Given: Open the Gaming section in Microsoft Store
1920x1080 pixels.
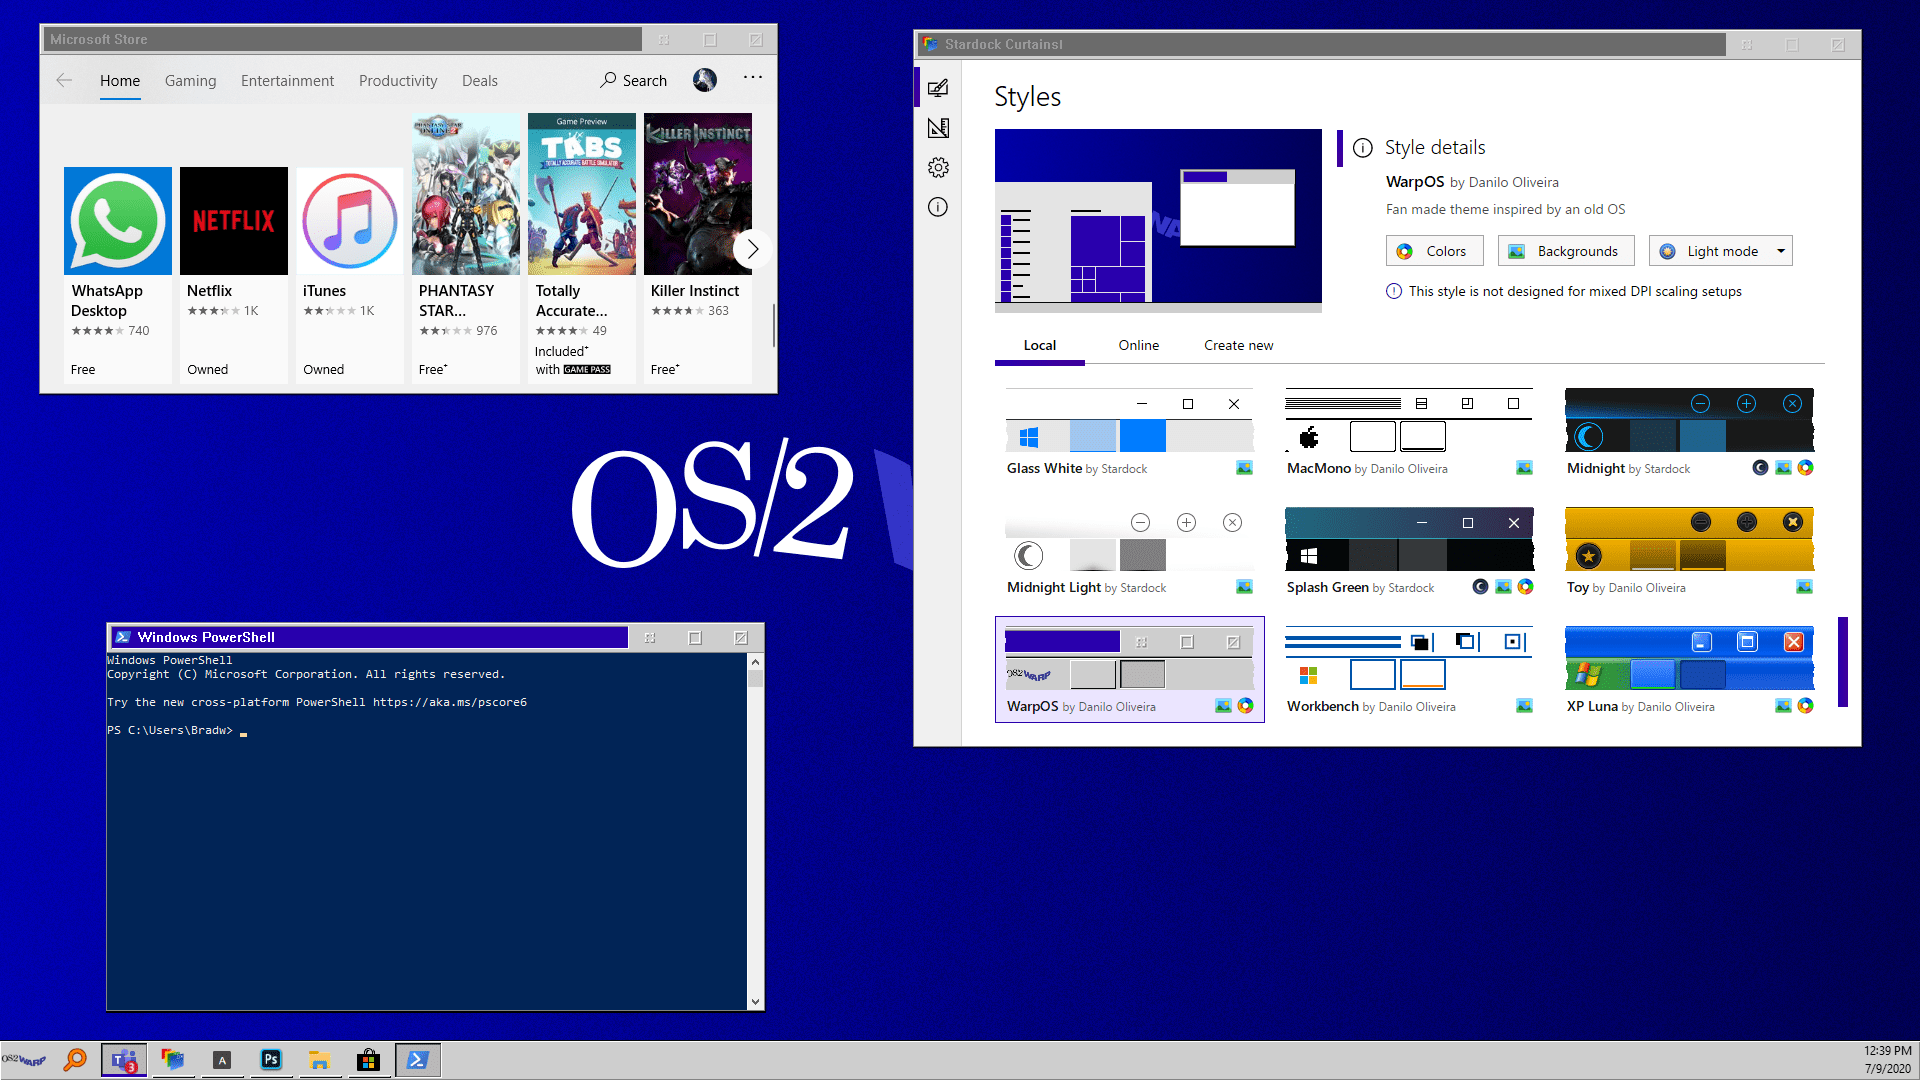Looking at the screenshot, I should click(x=190, y=81).
